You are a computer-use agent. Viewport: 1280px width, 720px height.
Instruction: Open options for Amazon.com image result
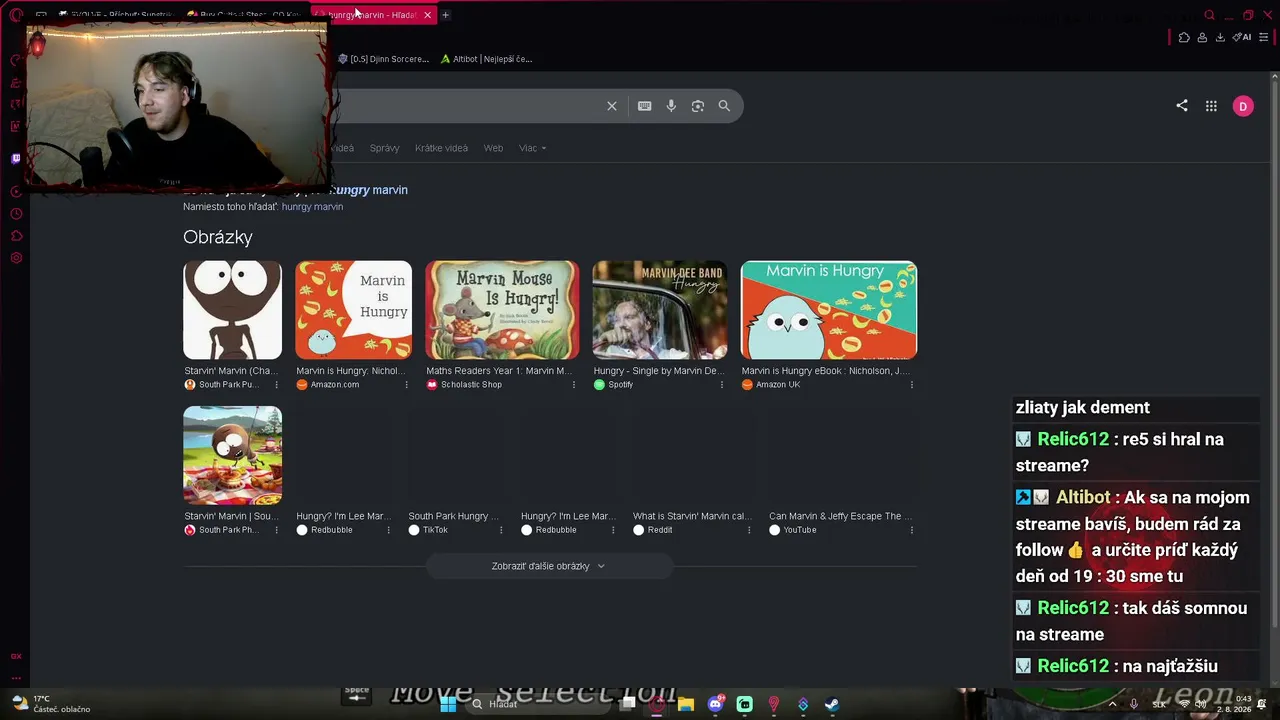406,385
